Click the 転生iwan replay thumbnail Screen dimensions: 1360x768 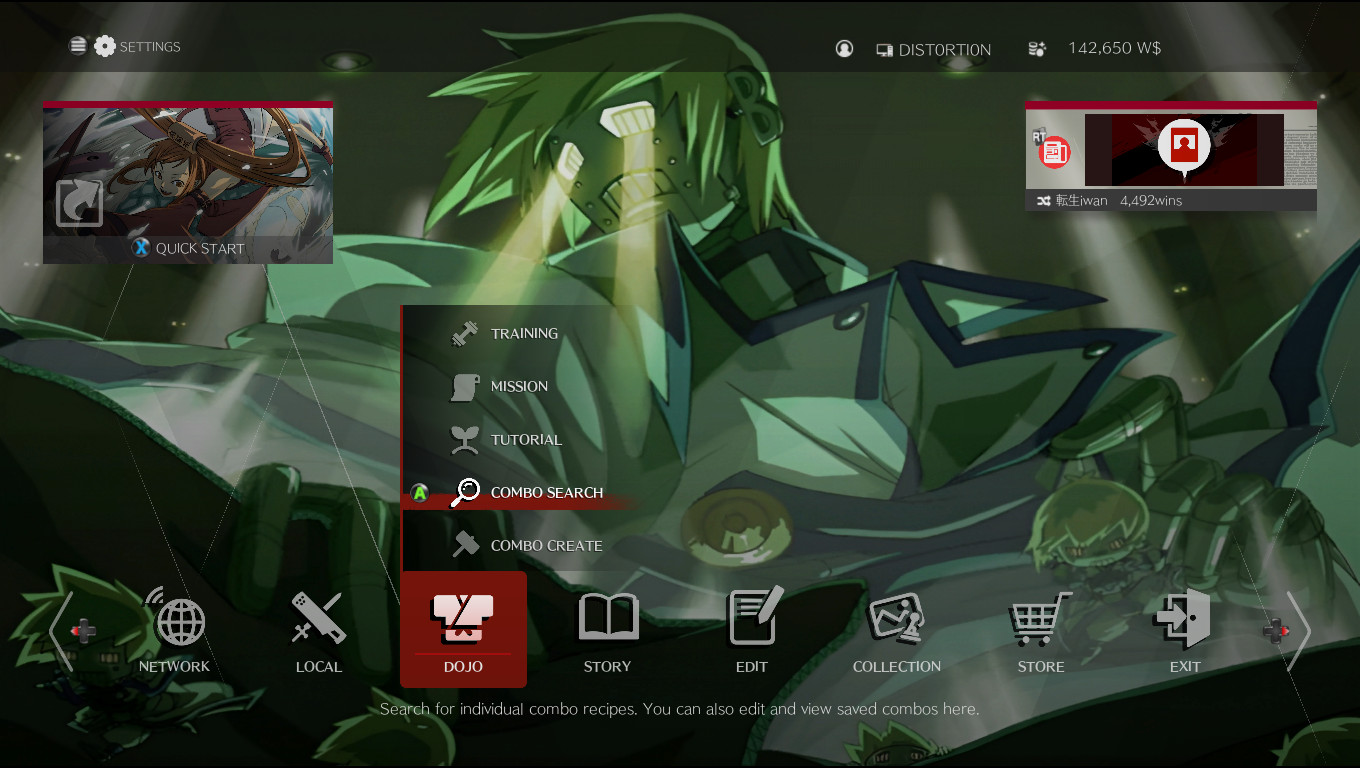(x=1184, y=150)
